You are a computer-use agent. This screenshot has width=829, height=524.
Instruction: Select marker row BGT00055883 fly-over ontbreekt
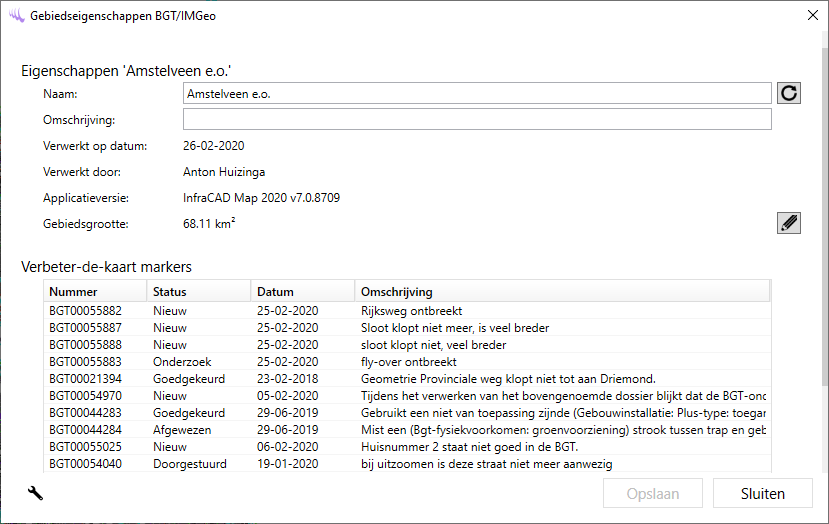click(x=406, y=362)
